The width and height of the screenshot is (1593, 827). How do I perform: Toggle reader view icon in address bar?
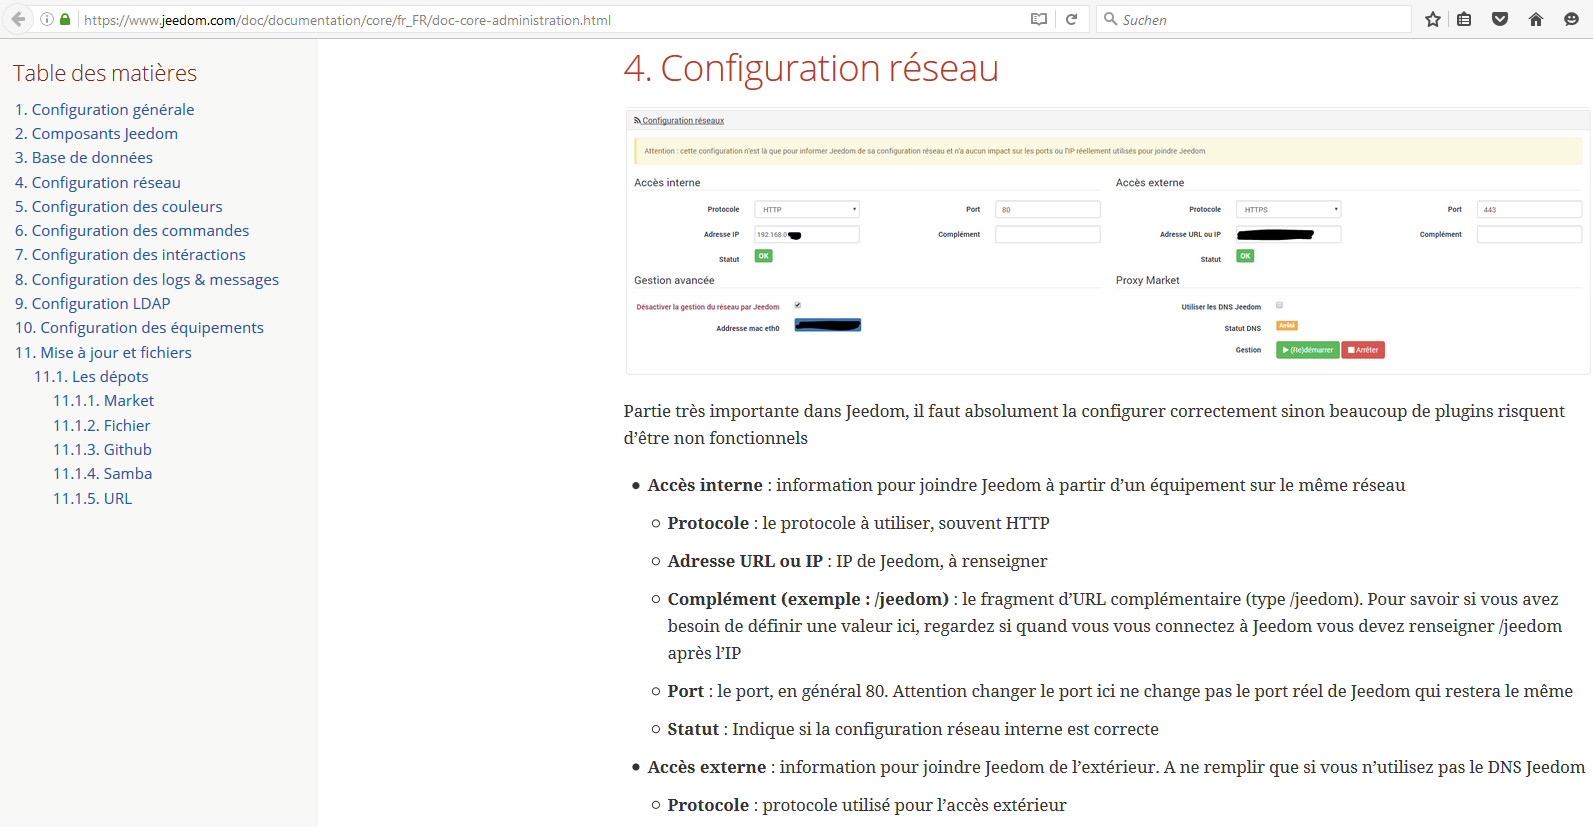1039,19
